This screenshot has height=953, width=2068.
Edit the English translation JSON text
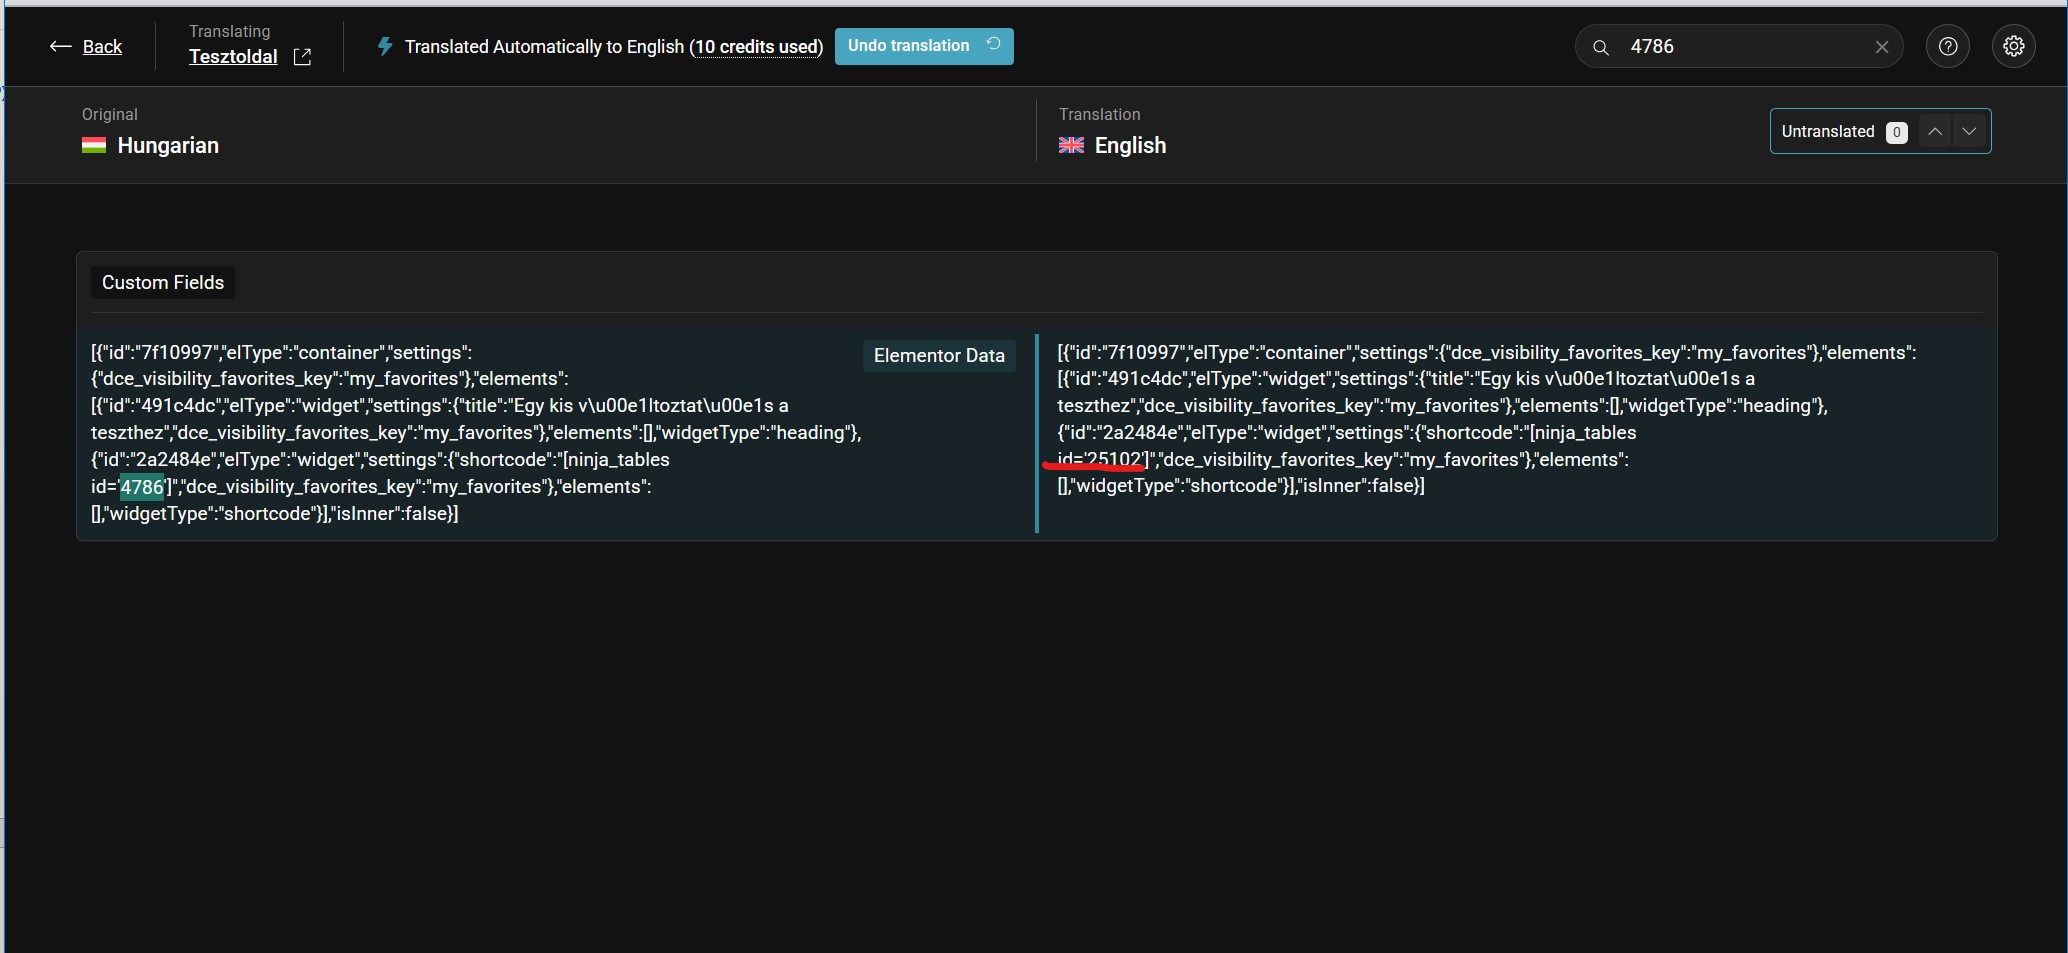pos(1487,419)
